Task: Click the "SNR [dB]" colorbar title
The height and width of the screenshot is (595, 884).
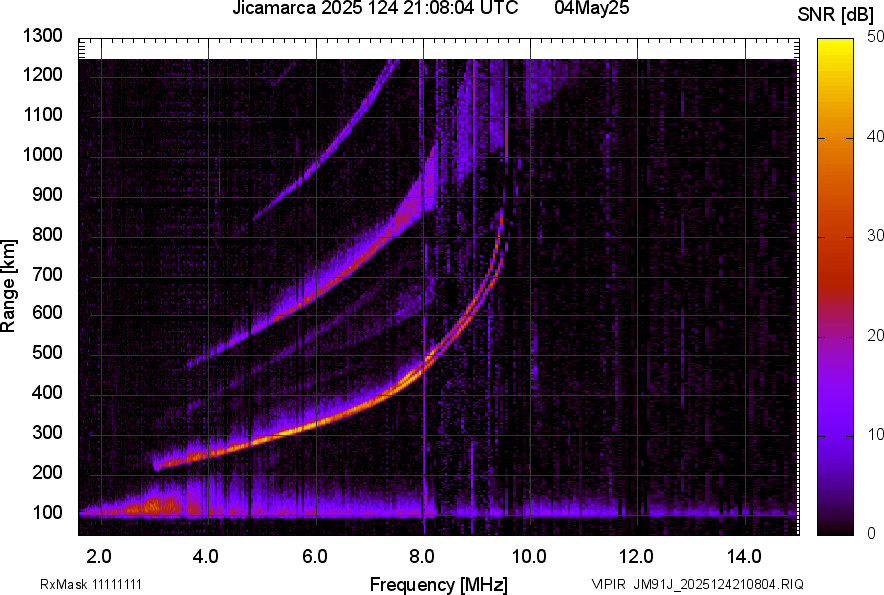Action: pos(836,15)
